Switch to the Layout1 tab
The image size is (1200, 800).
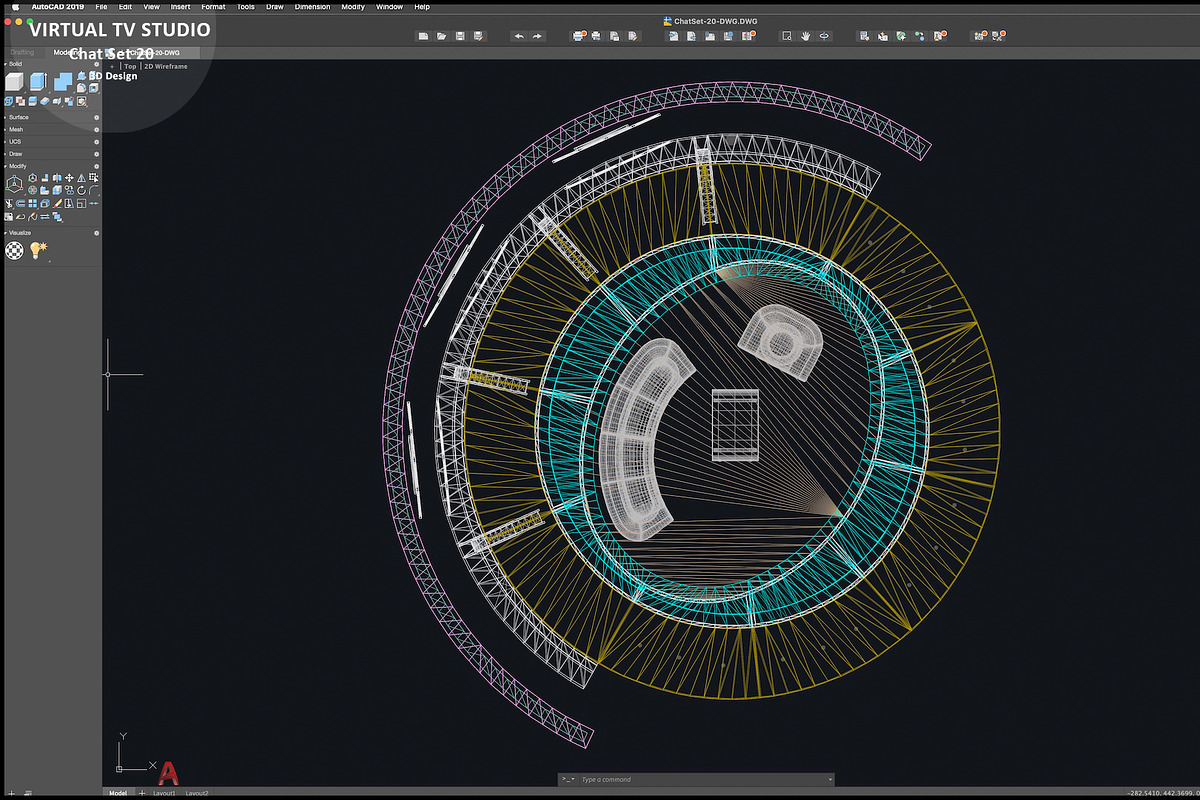click(x=164, y=793)
